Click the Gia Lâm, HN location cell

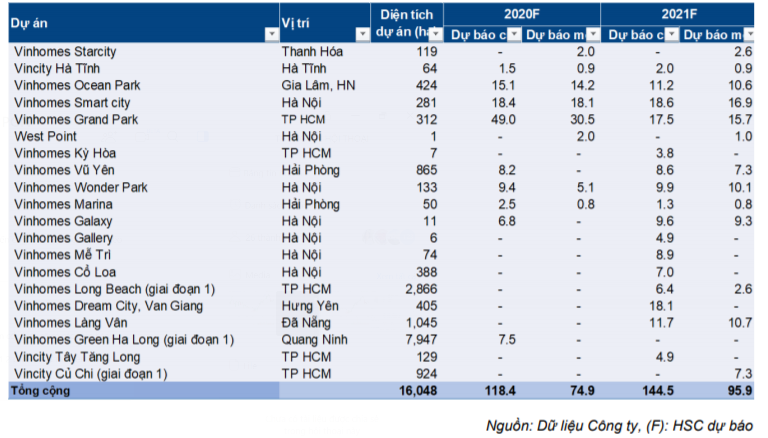[318, 85]
